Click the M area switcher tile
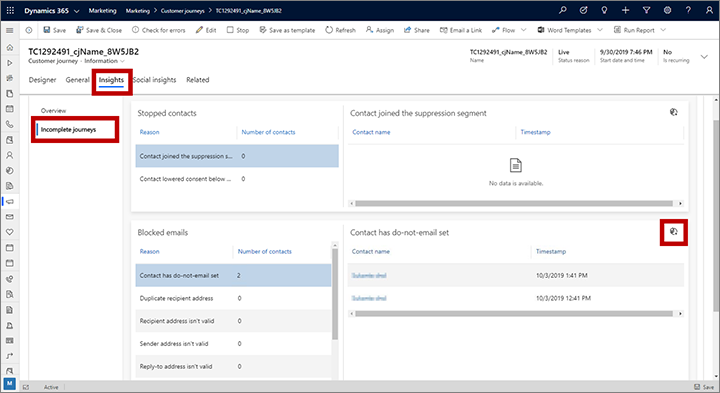This screenshot has height=393, width=720. click(10, 384)
